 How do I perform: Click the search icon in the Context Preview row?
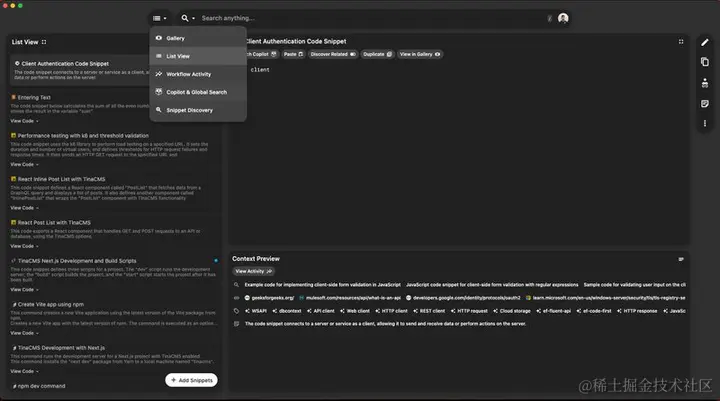click(x=236, y=285)
